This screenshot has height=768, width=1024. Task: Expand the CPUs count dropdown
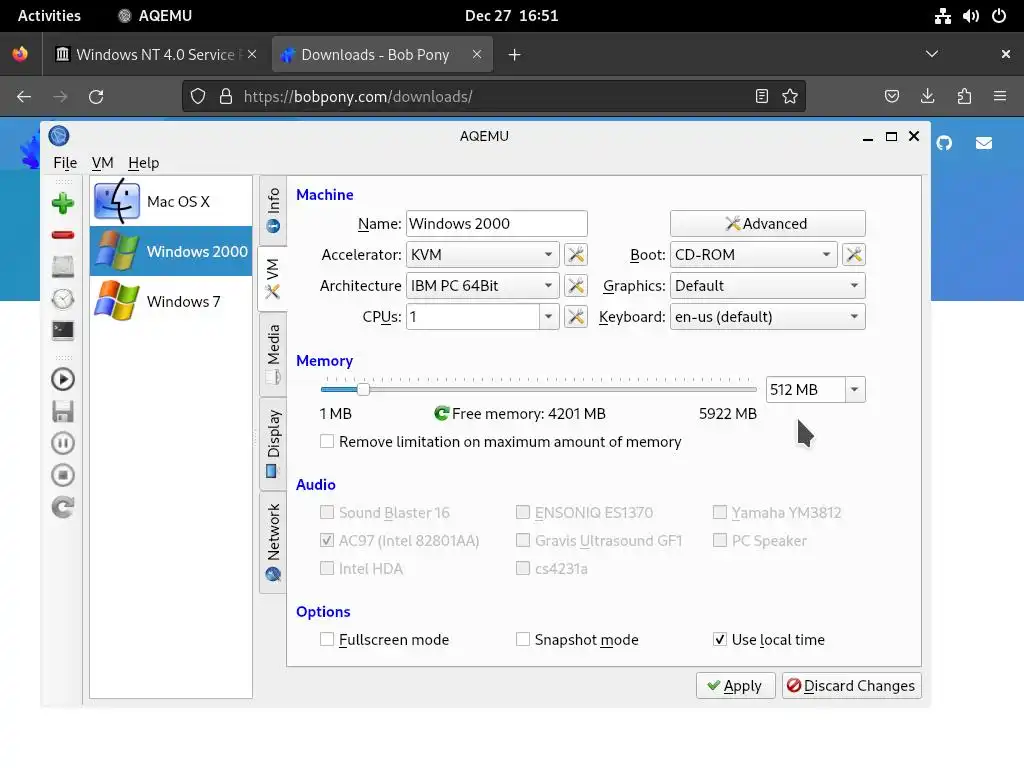(x=549, y=317)
